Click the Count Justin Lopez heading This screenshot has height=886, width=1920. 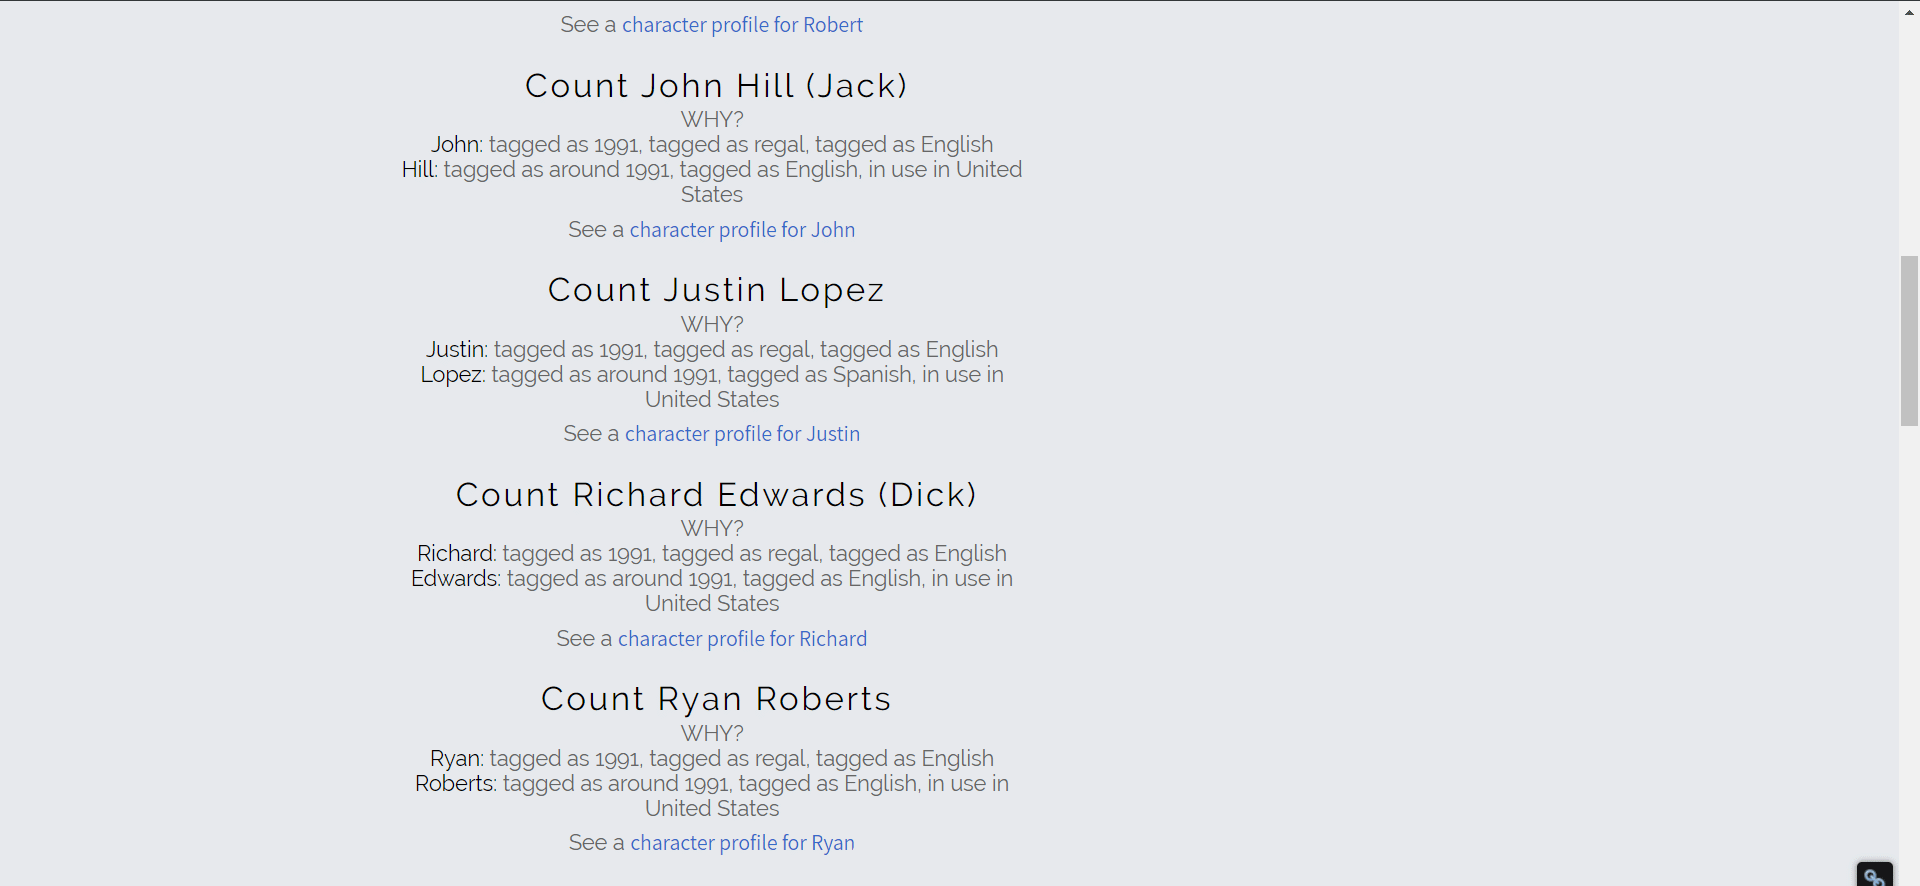point(716,290)
